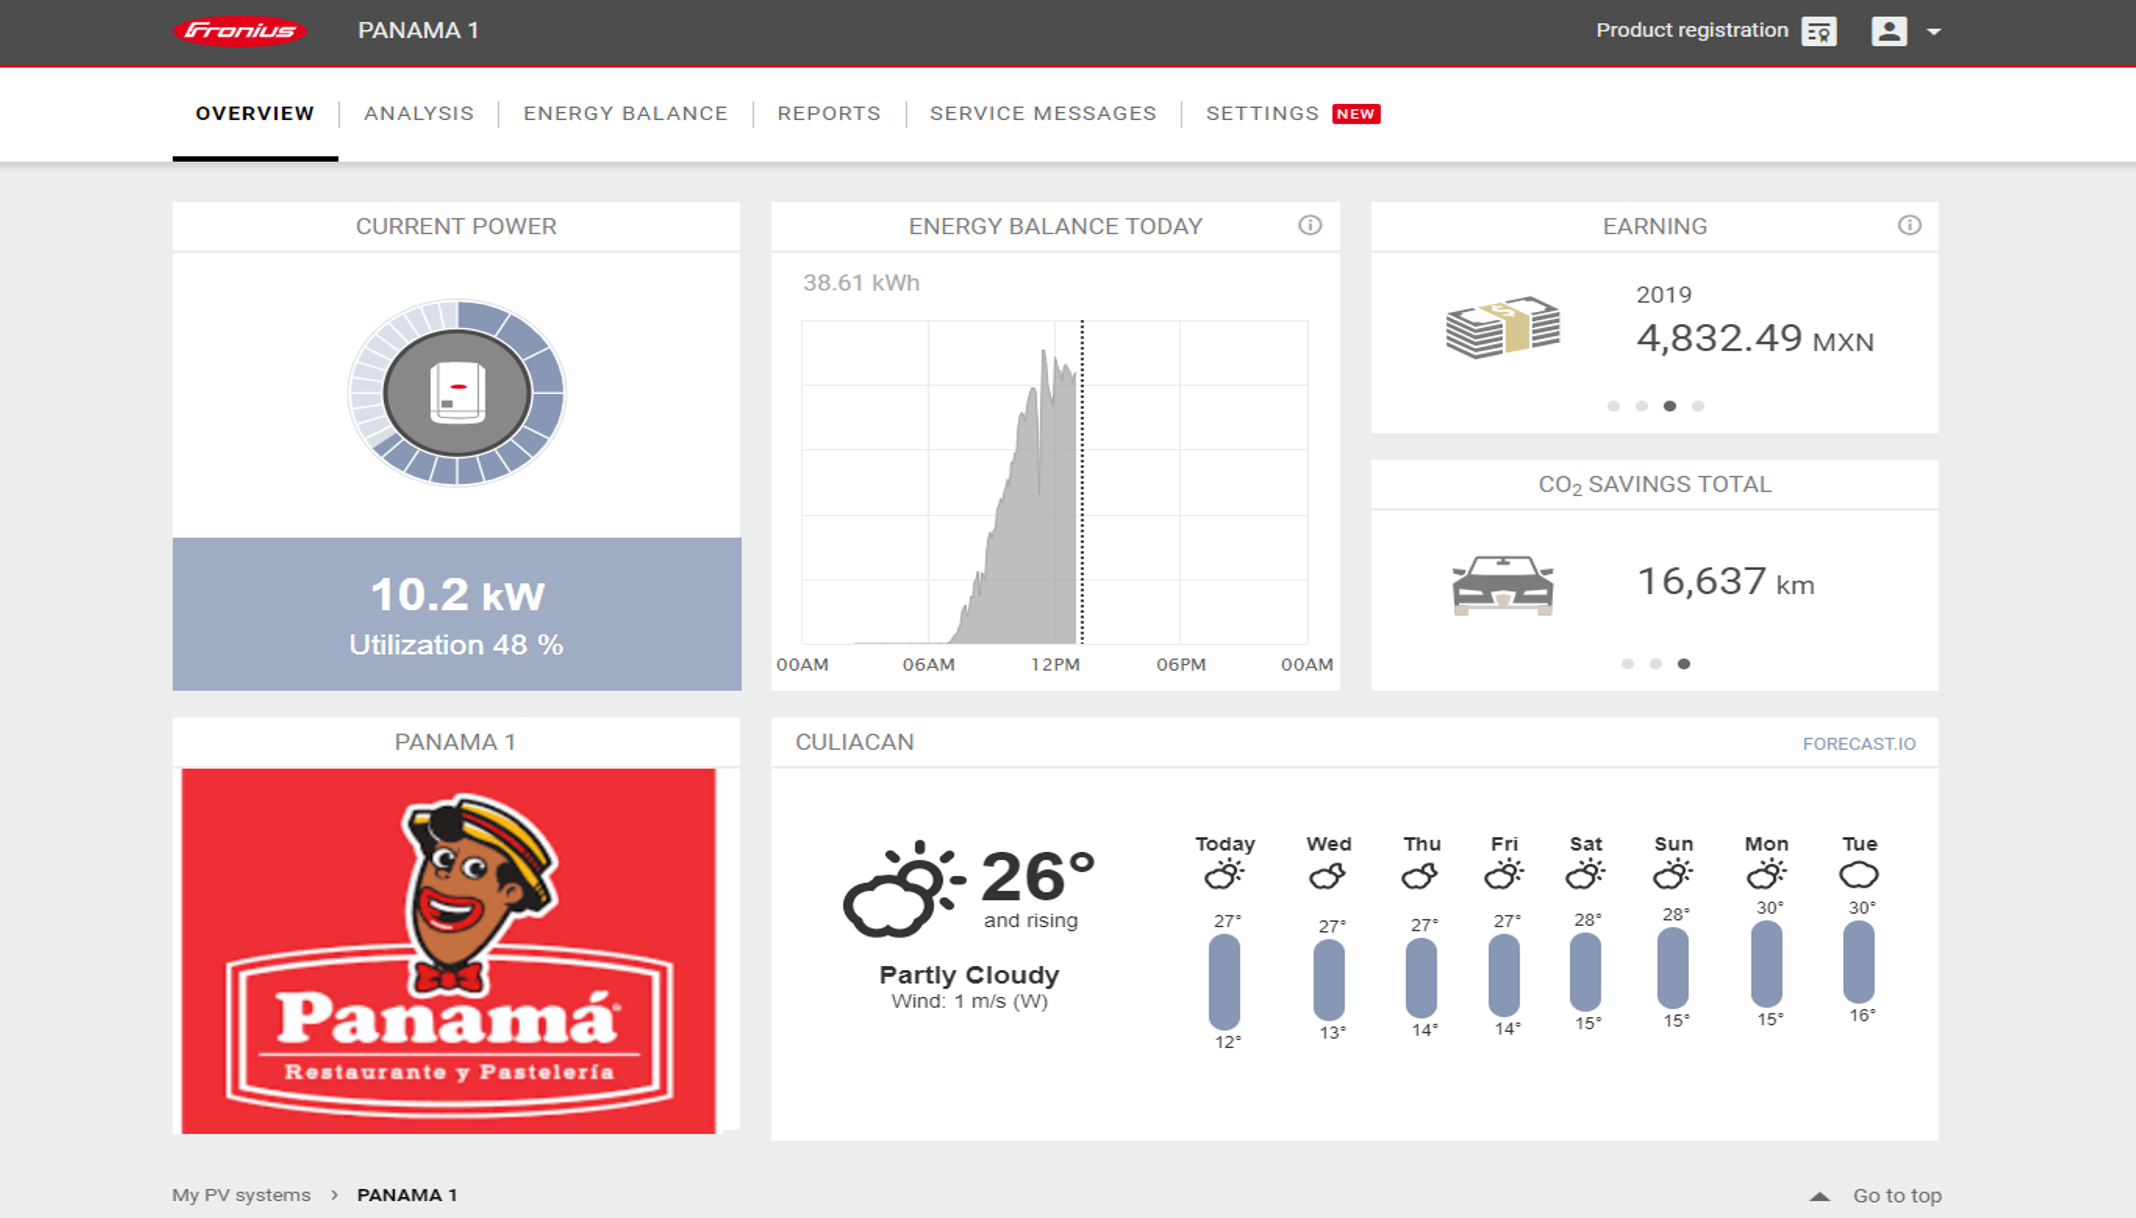This screenshot has height=1218, width=2136.
Task: Click the Earning panel info icon
Action: 1909,226
